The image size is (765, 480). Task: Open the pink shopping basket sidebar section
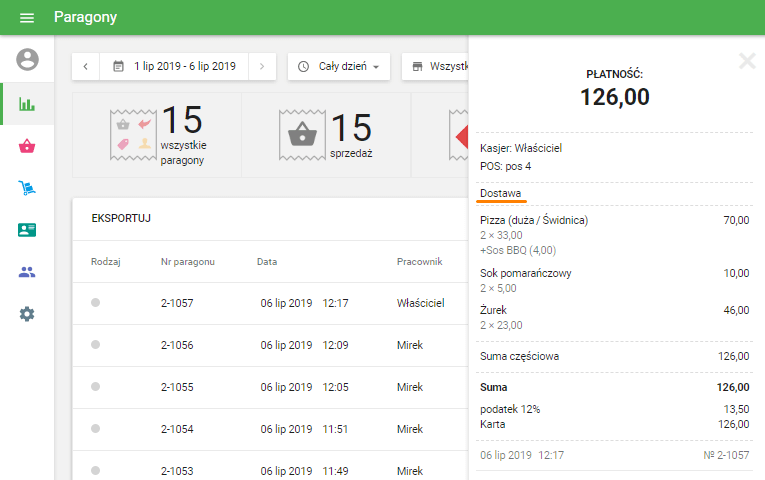click(x=27, y=146)
